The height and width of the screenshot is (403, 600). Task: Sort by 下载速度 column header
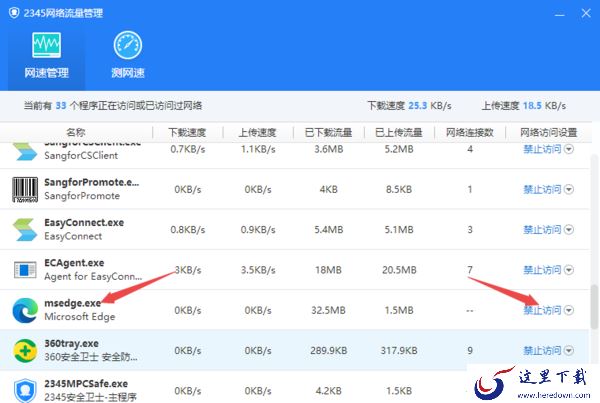187,132
